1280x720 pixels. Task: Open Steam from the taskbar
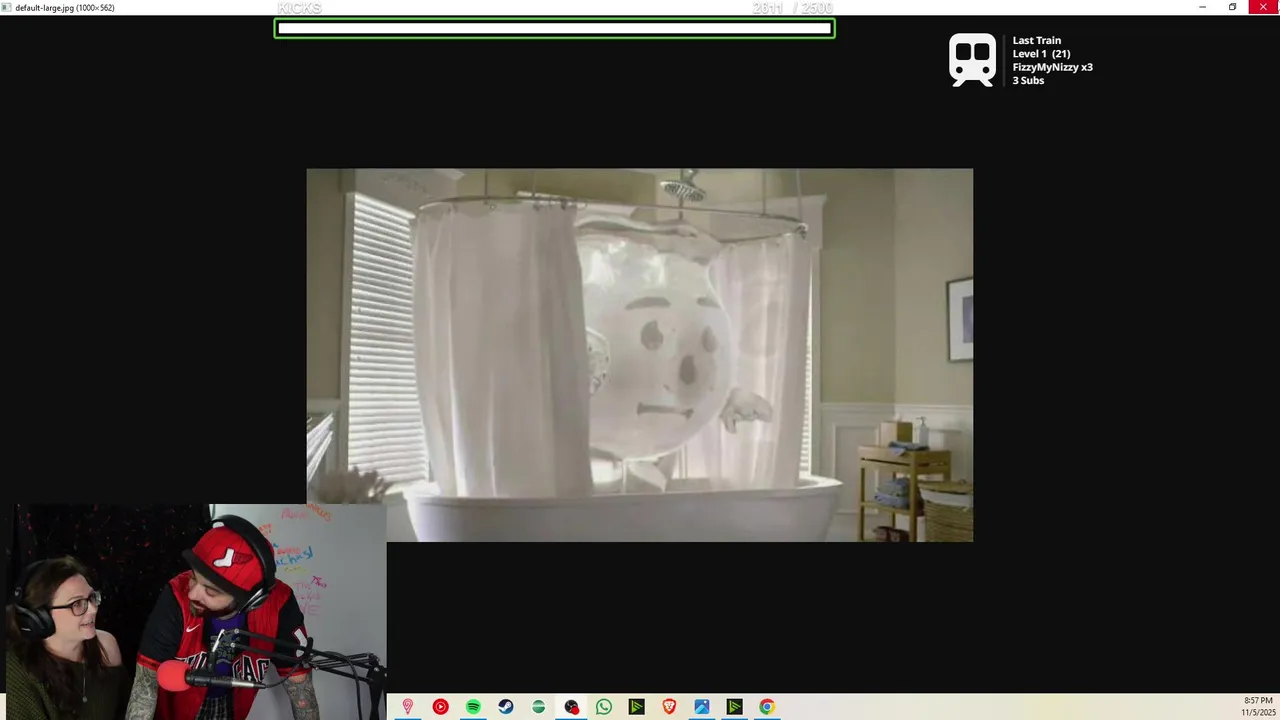click(506, 707)
